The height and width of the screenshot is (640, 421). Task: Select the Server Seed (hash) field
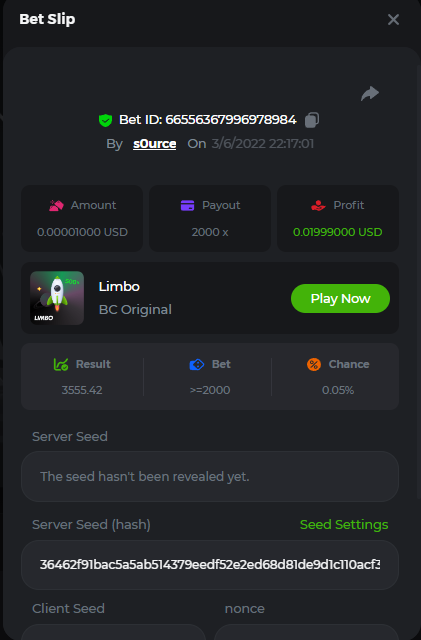click(x=210, y=565)
